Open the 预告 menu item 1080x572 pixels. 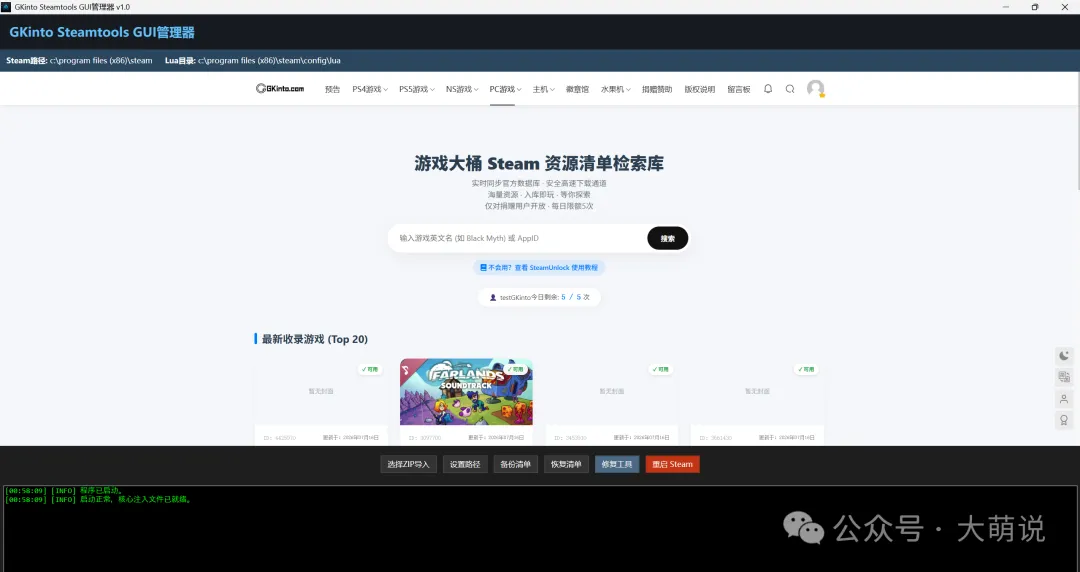pyautogui.click(x=333, y=90)
